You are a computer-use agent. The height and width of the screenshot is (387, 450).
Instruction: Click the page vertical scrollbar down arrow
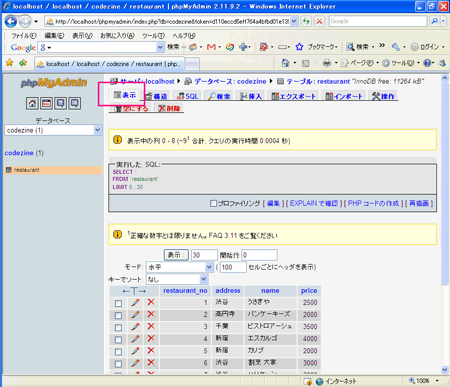pyautogui.click(x=445, y=369)
